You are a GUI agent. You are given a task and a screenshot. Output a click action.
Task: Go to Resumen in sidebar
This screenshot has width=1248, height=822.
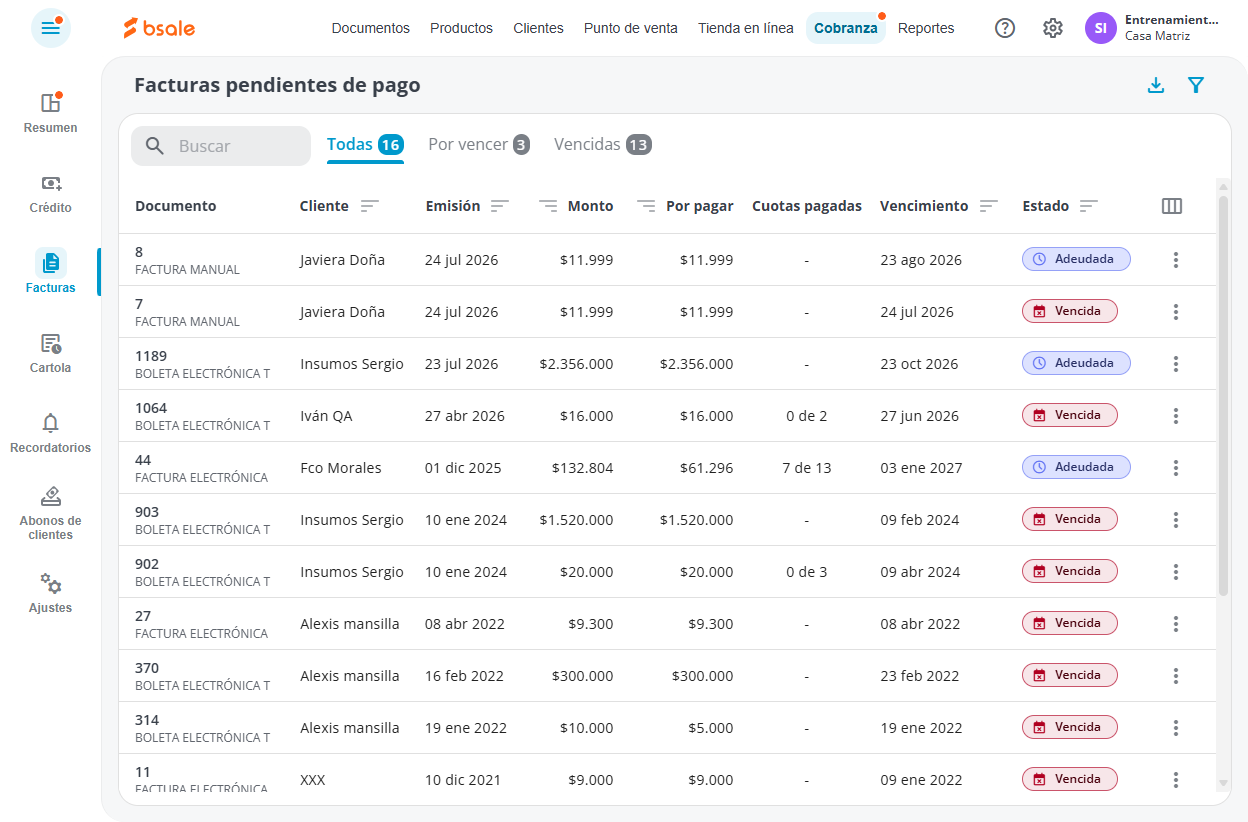click(x=51, y=112)
